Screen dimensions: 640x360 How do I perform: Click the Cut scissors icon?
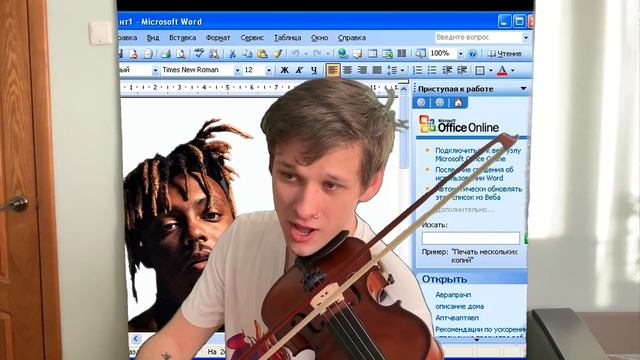(x=232, y=53)
